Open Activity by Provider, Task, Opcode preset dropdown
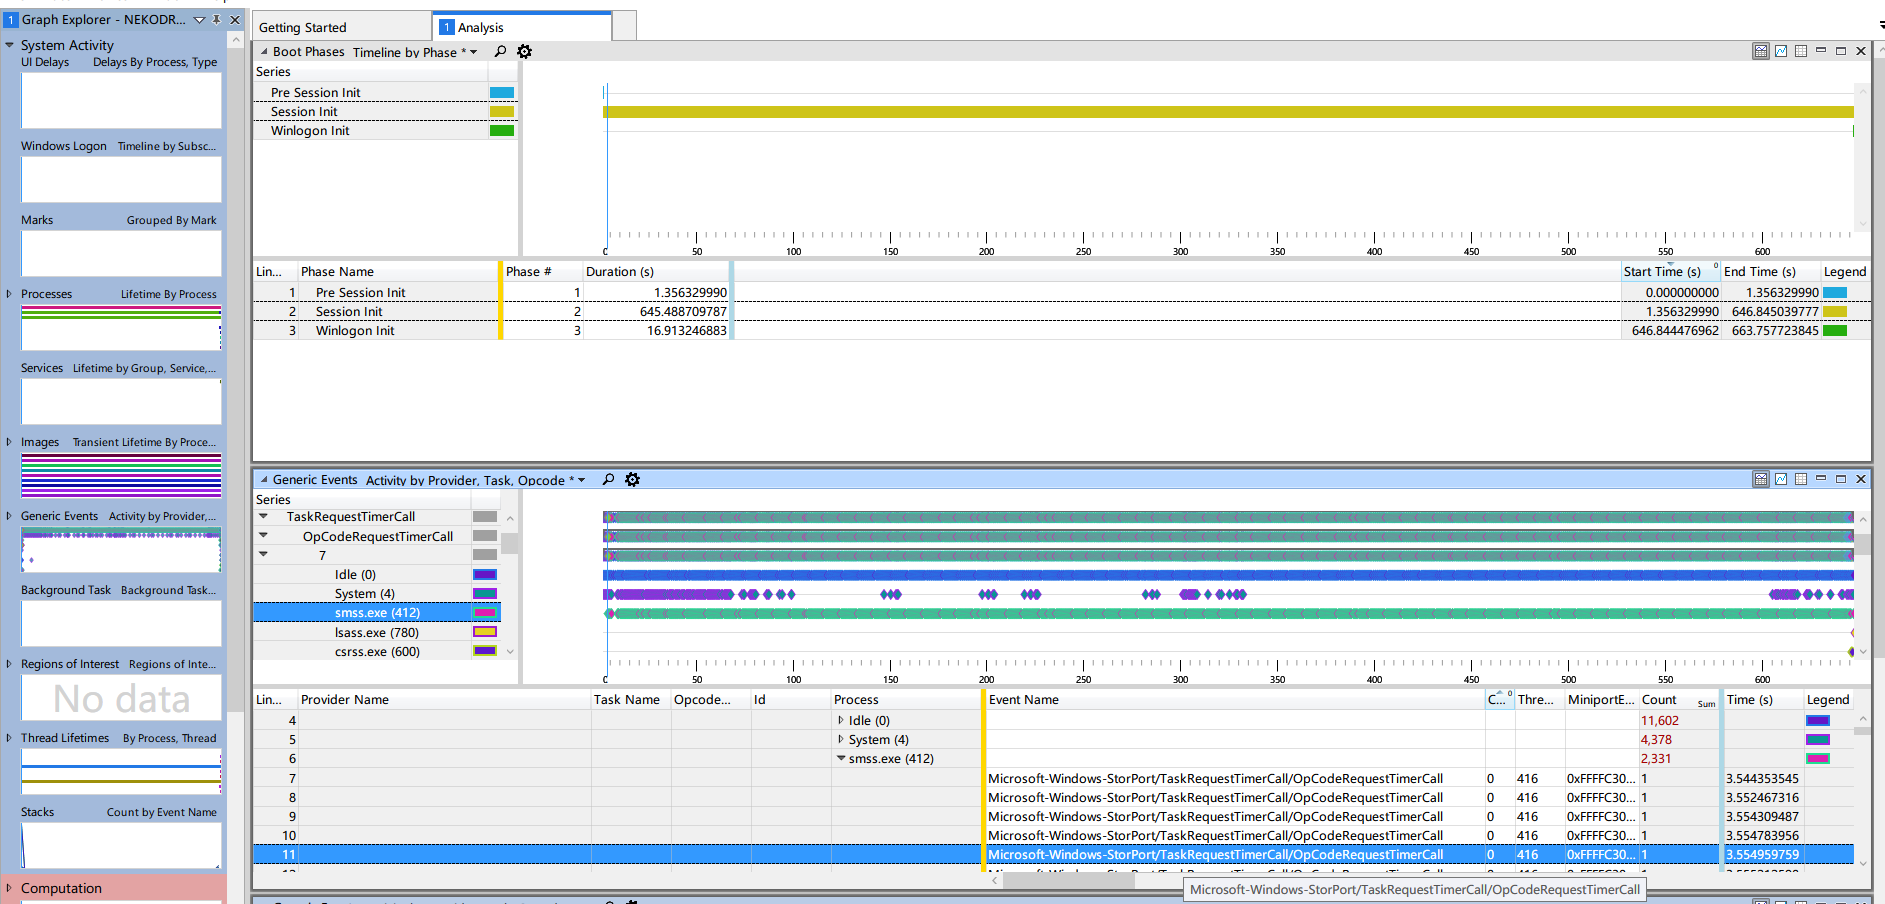The width and height of the screenshot is (1885, 904). [582, 480]
